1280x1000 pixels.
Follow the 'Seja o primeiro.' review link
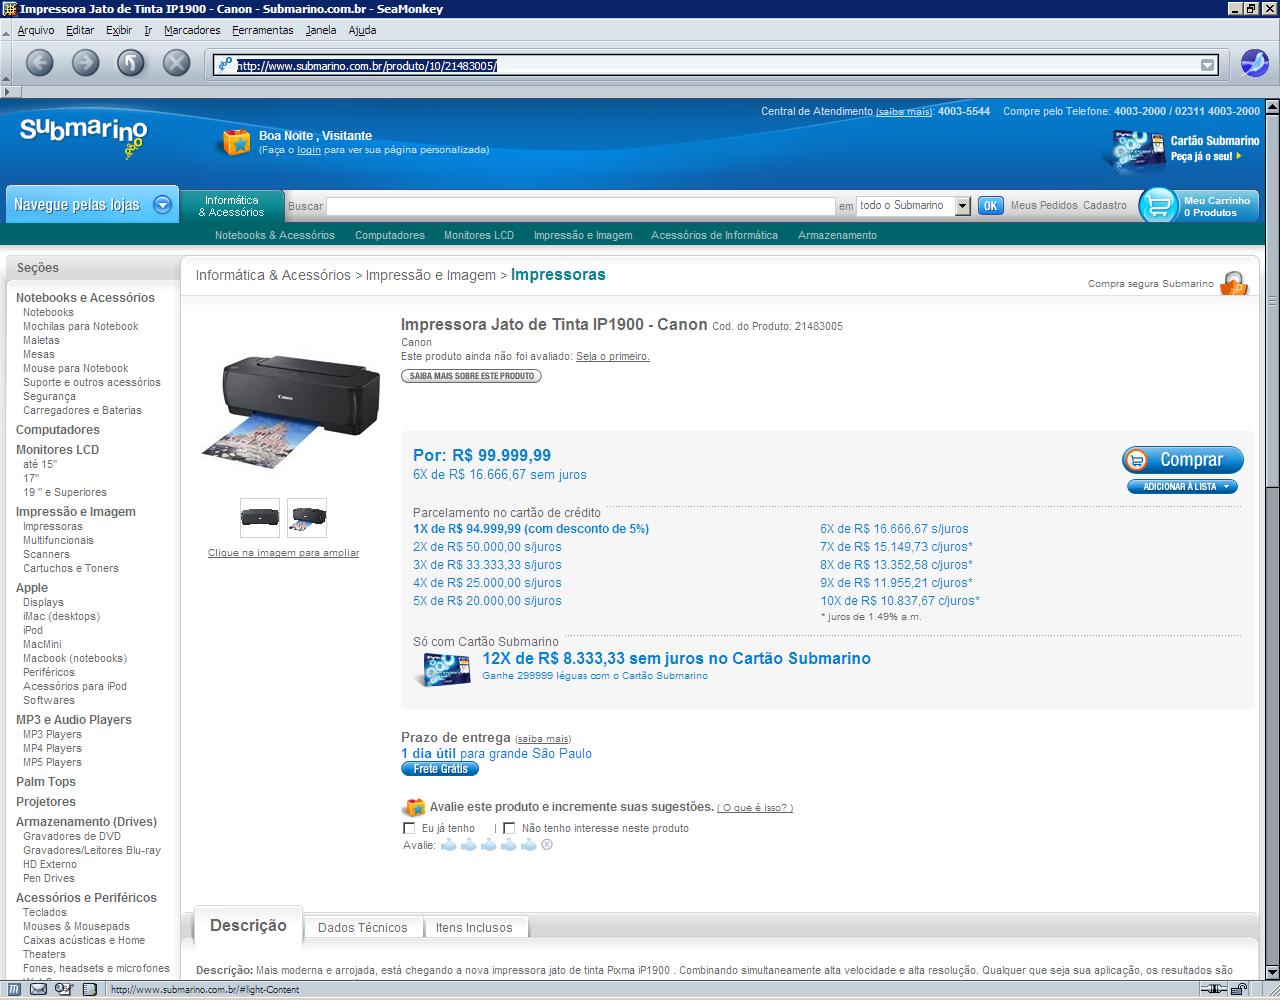click(x=613, y=356)
